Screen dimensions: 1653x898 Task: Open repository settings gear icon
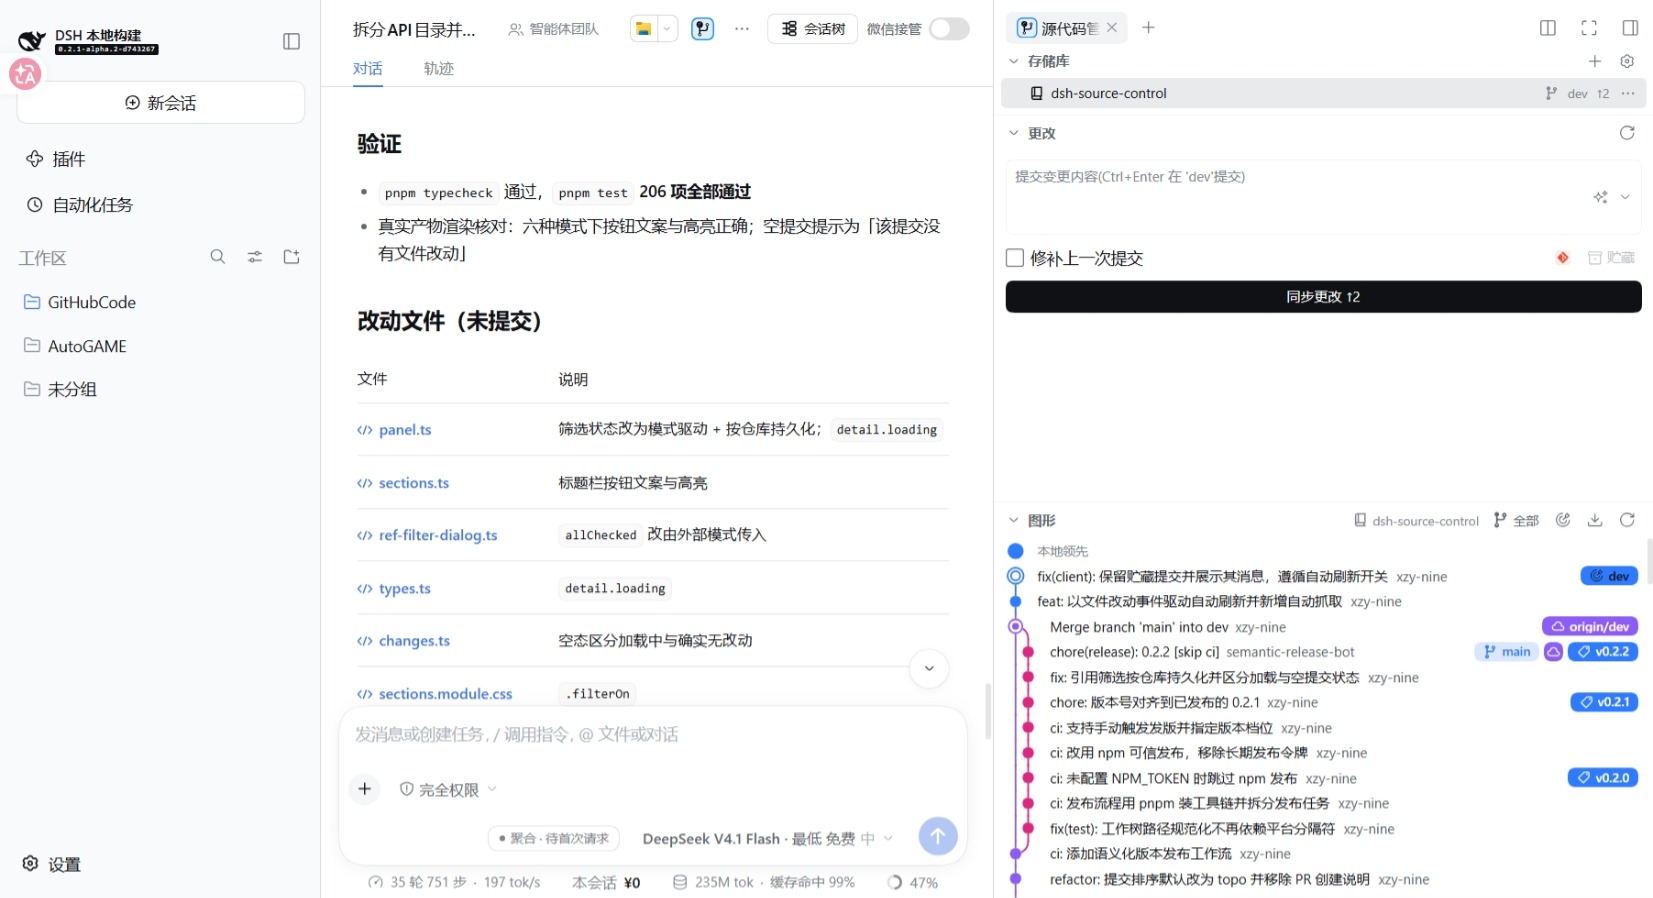(x=1627, y=61)
